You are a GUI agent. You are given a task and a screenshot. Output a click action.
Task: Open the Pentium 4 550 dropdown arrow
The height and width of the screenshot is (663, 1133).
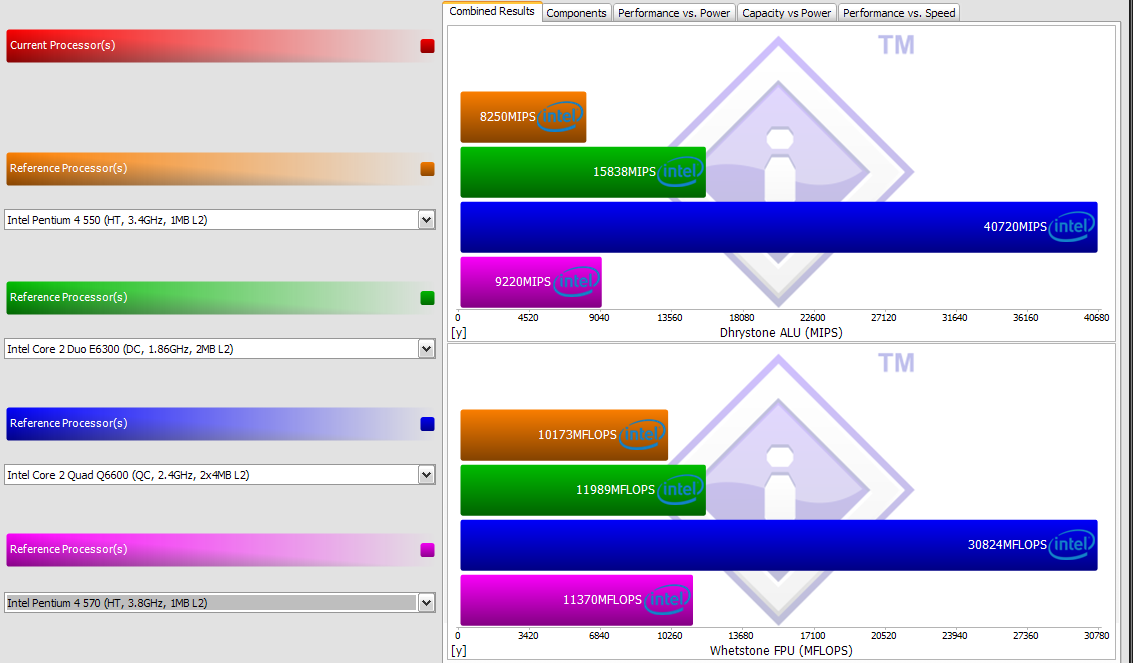[426, 220]
